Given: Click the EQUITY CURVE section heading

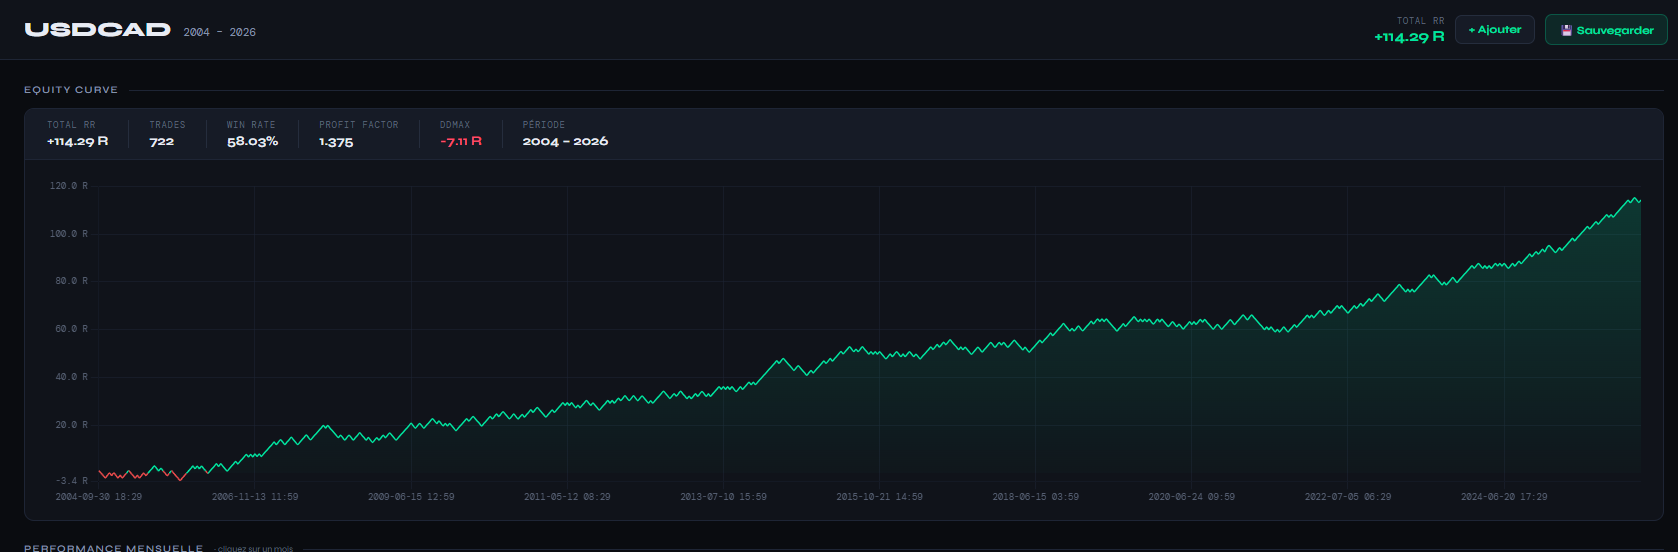Looking at the screenshot, I should (71, 90).
